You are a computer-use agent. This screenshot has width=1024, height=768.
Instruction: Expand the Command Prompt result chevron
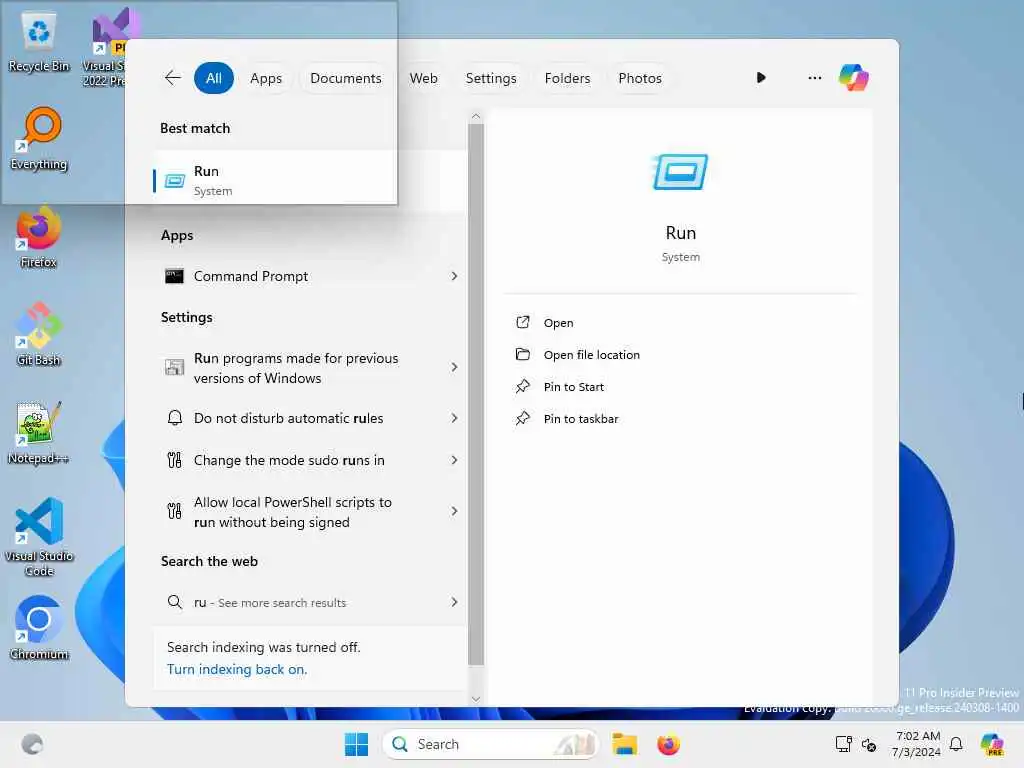pyautogui.click(x=454, y=276)
